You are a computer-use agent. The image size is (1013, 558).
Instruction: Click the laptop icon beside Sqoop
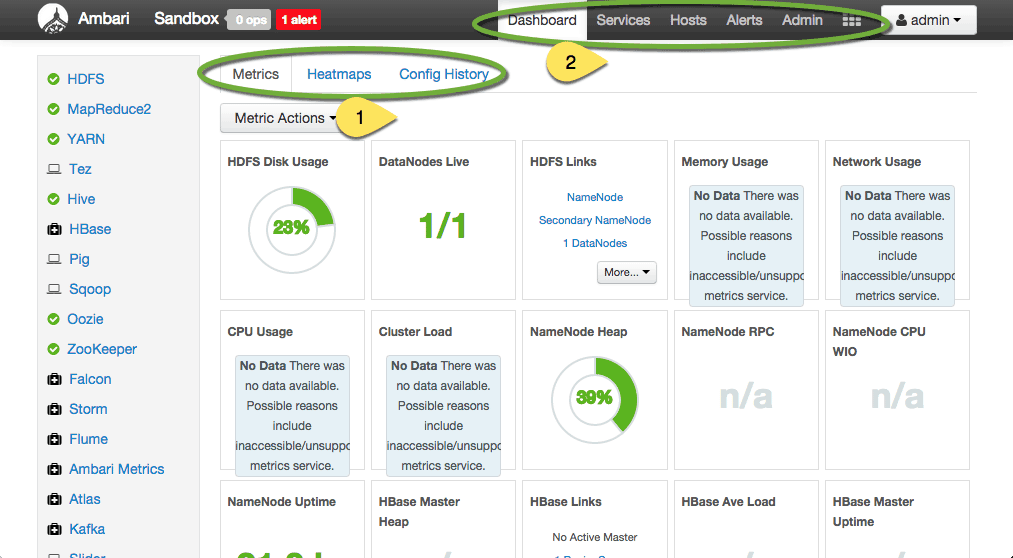pyautogui.click(x=54, y=289)
